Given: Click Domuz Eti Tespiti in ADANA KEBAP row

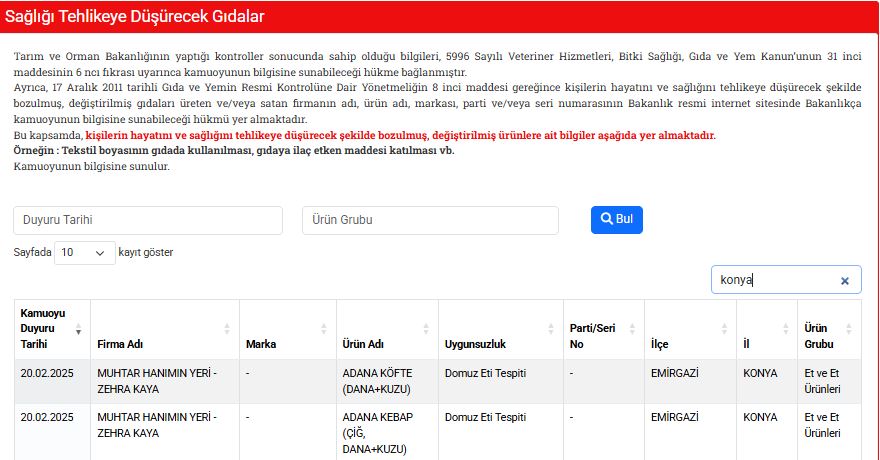Looking at the screenshot, I should pos(485,417).
